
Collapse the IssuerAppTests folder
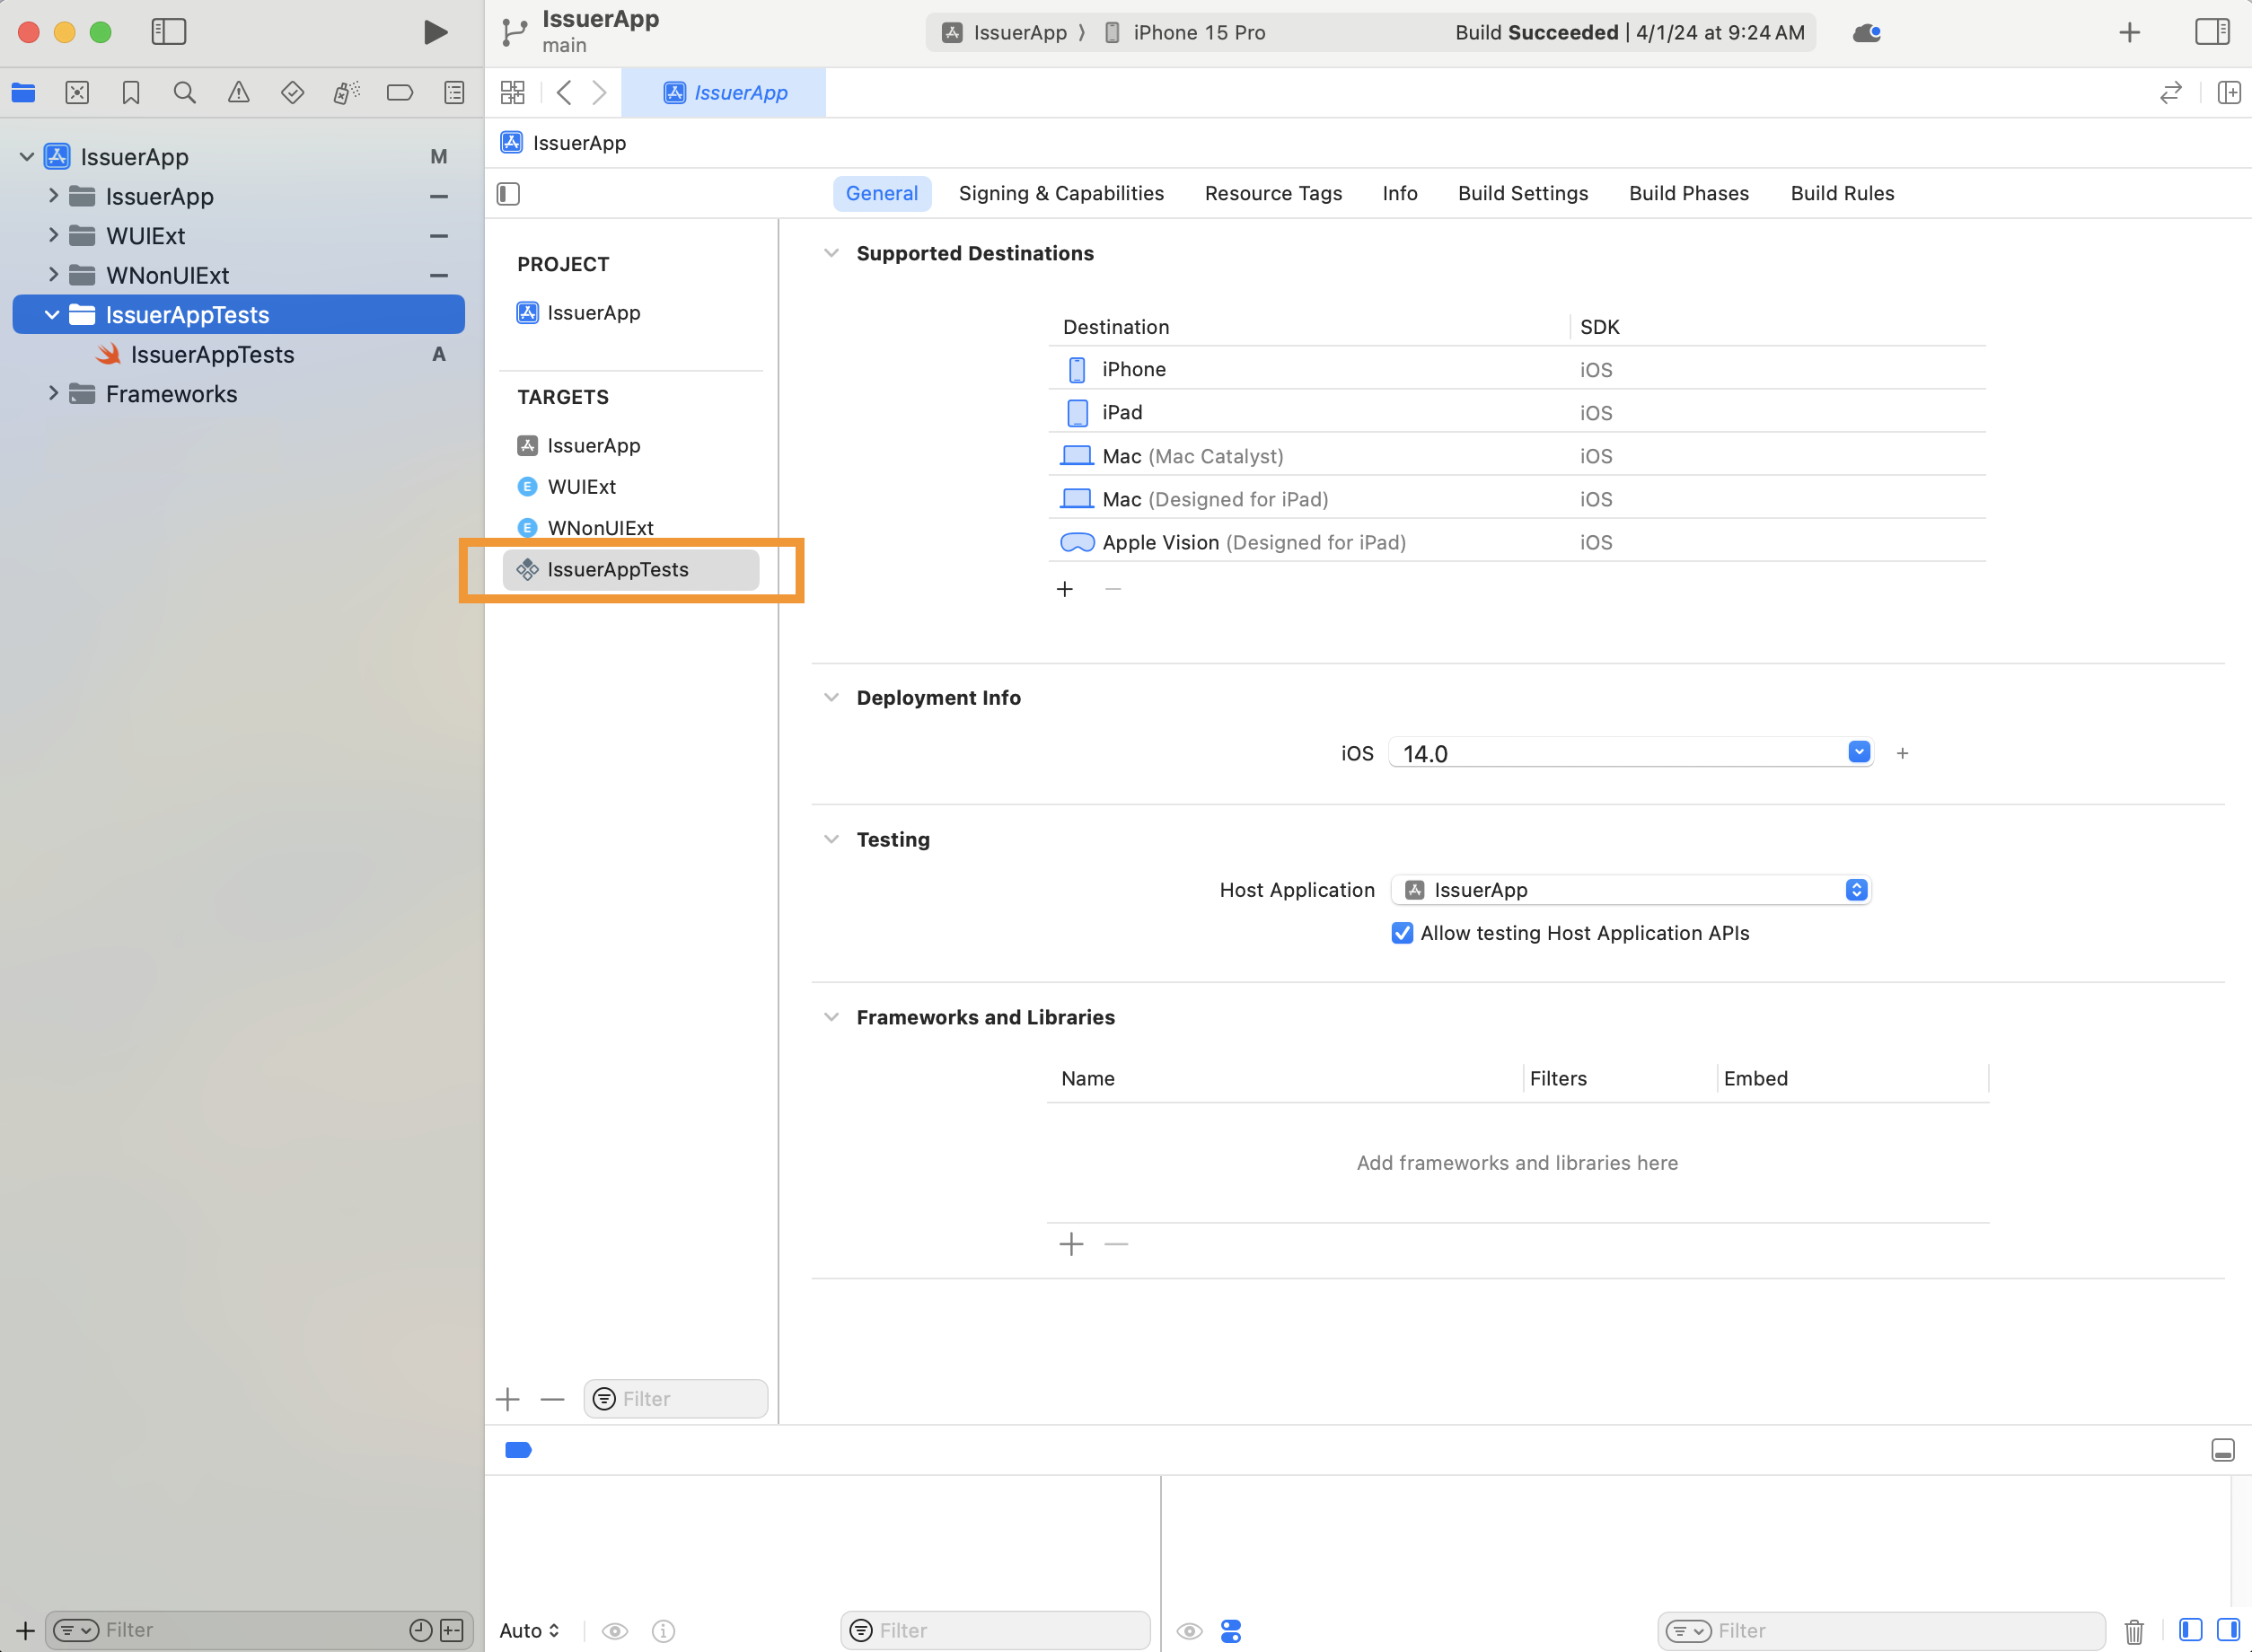(x=52, y=315)
